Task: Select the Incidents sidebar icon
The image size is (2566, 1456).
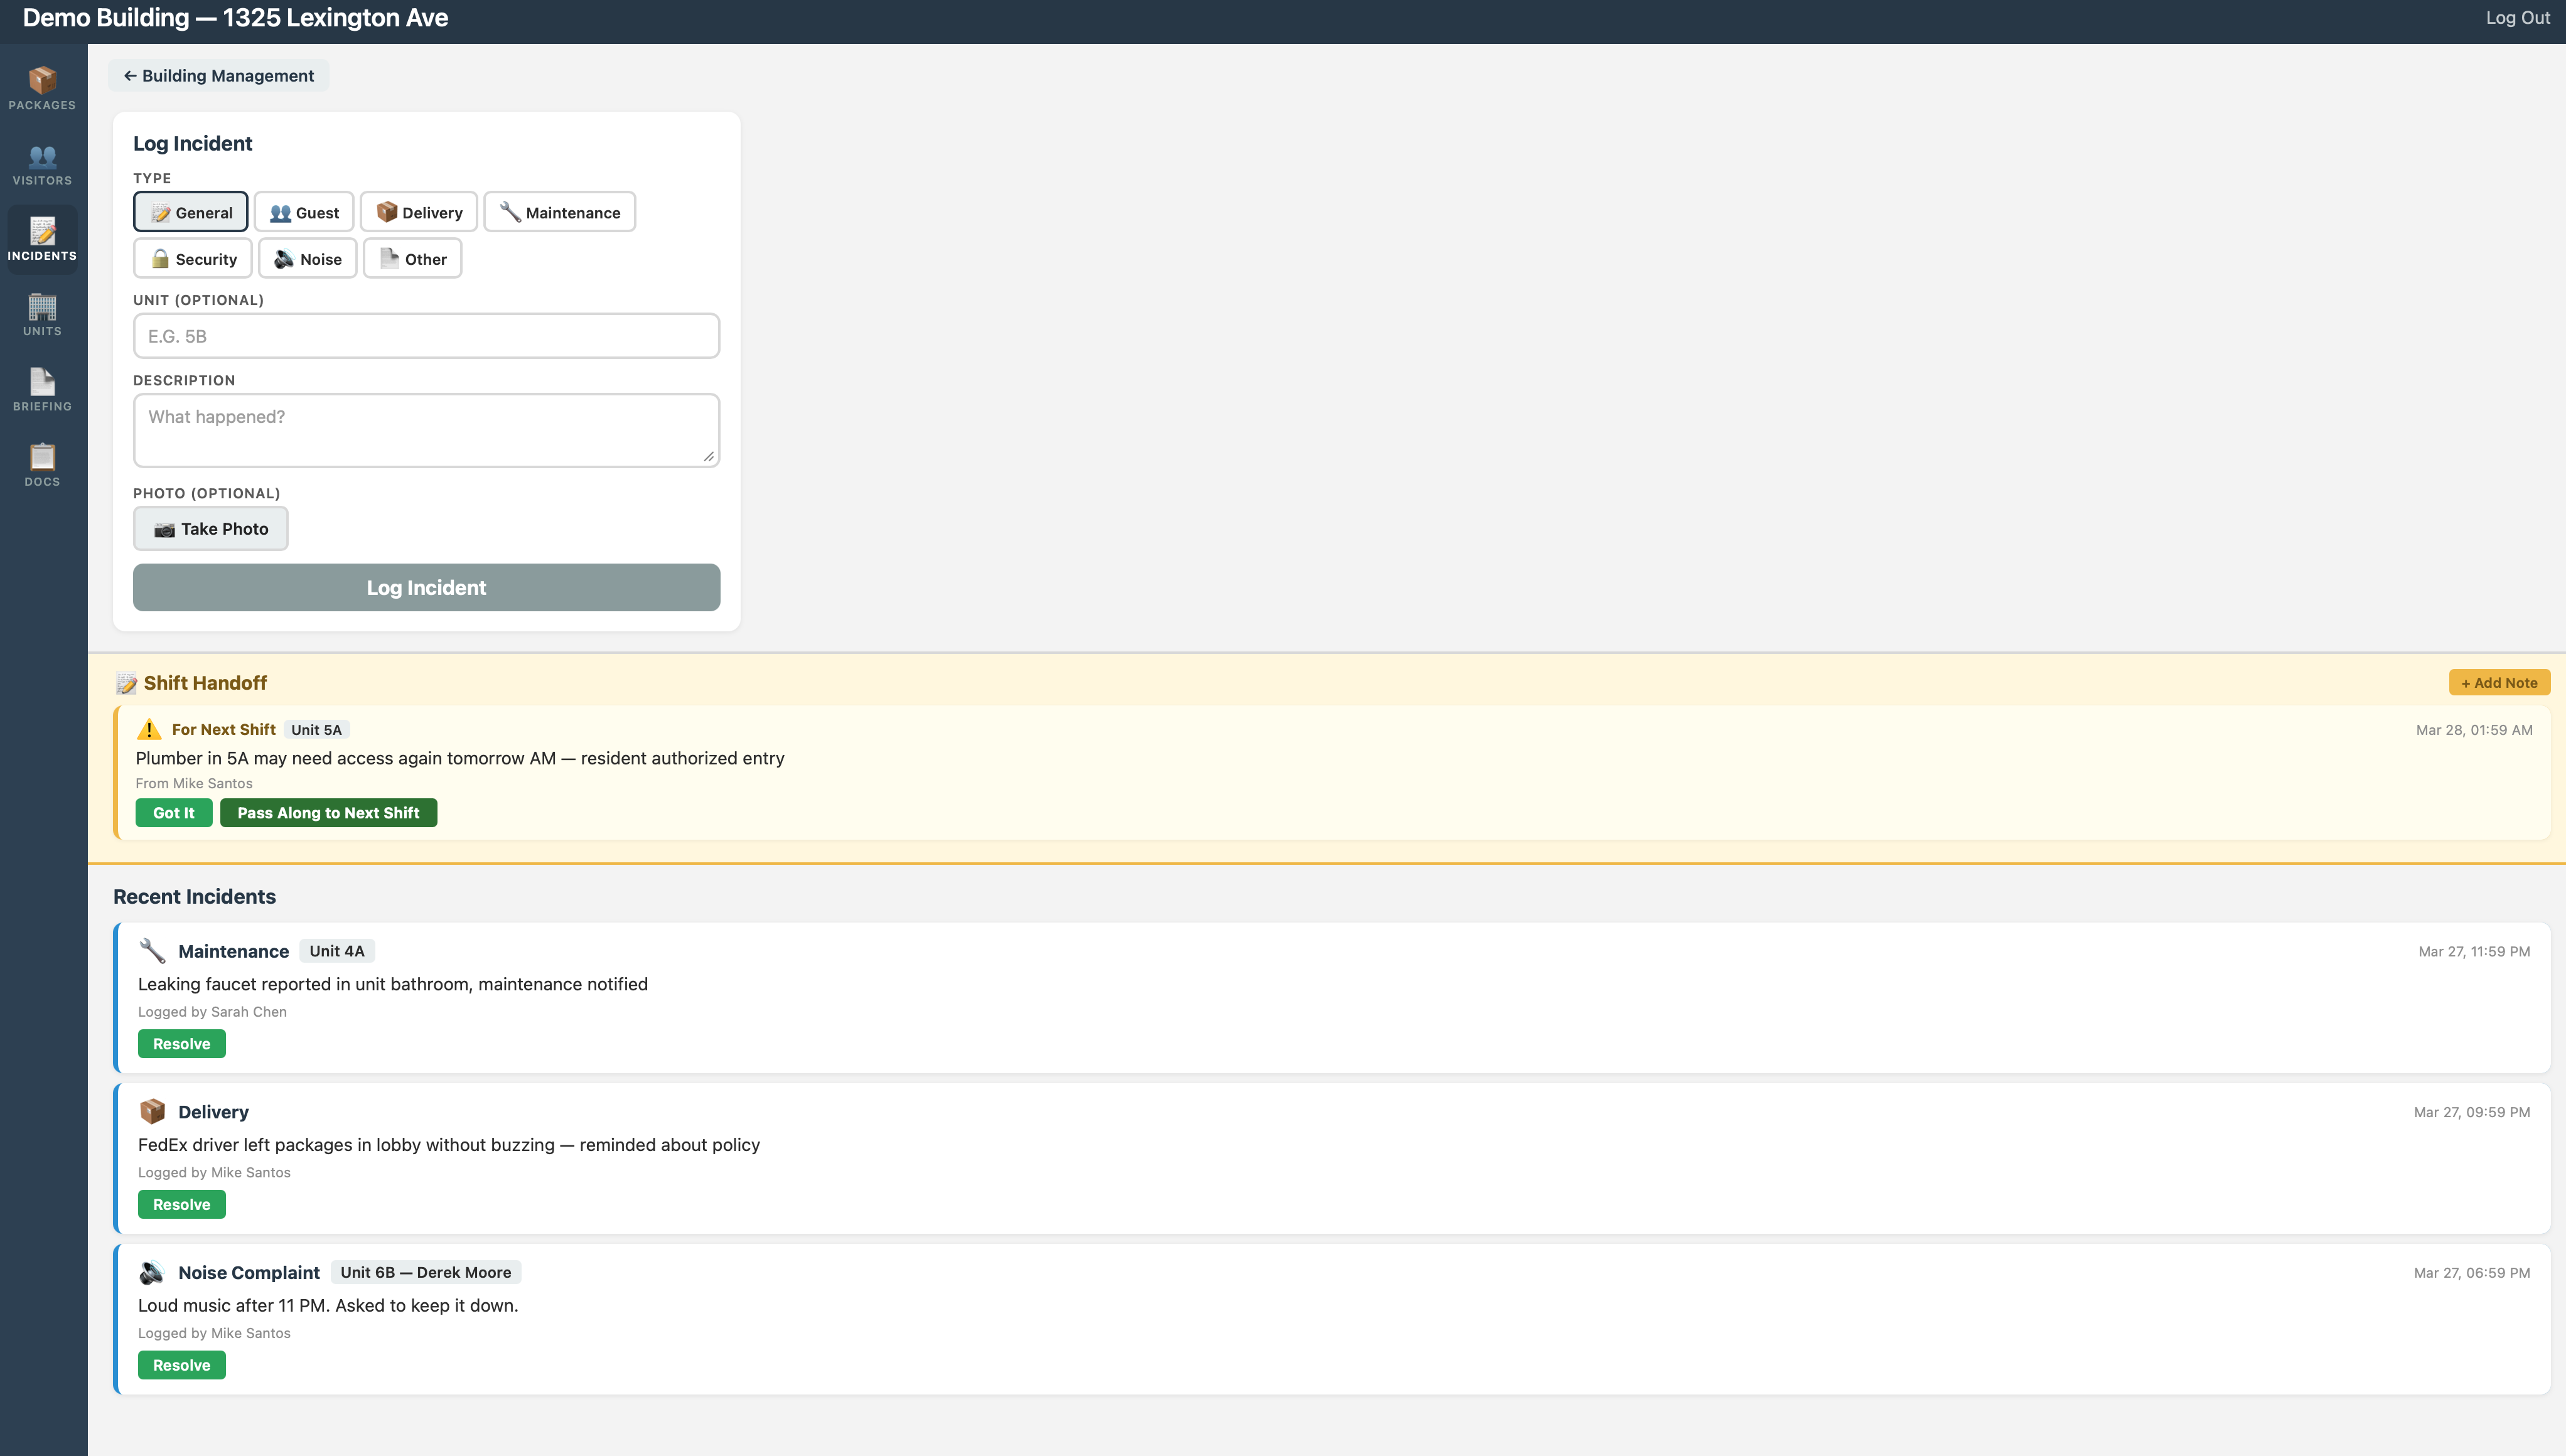Action: (42, 239)
